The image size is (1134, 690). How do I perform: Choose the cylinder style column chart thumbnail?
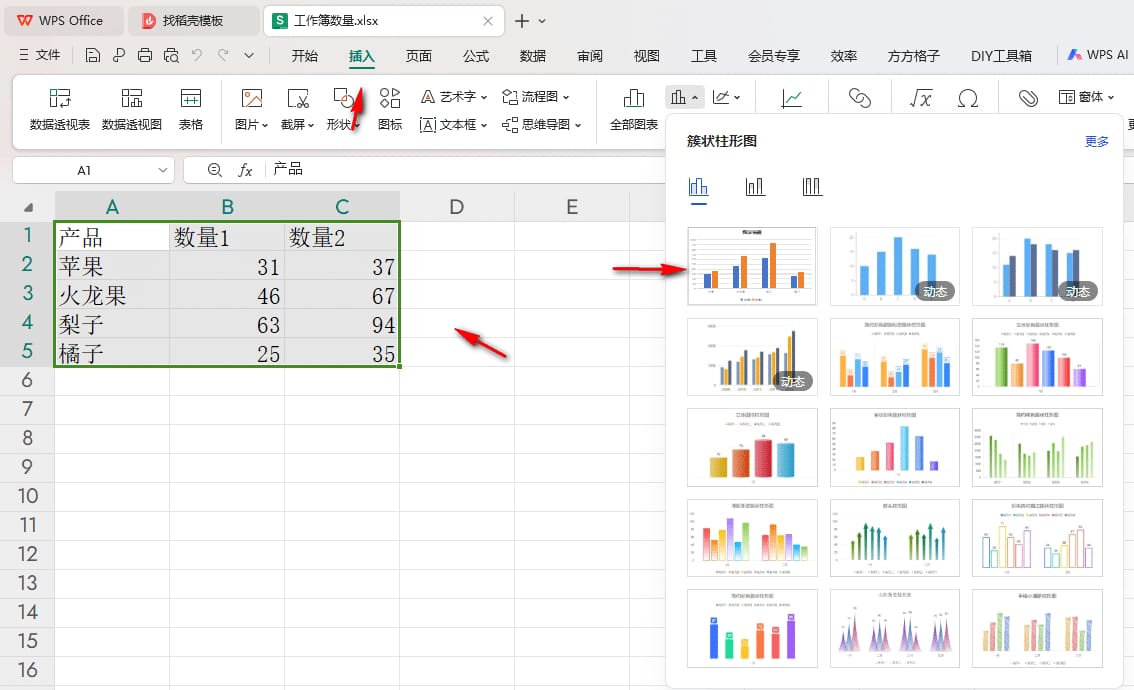point(752,447)
